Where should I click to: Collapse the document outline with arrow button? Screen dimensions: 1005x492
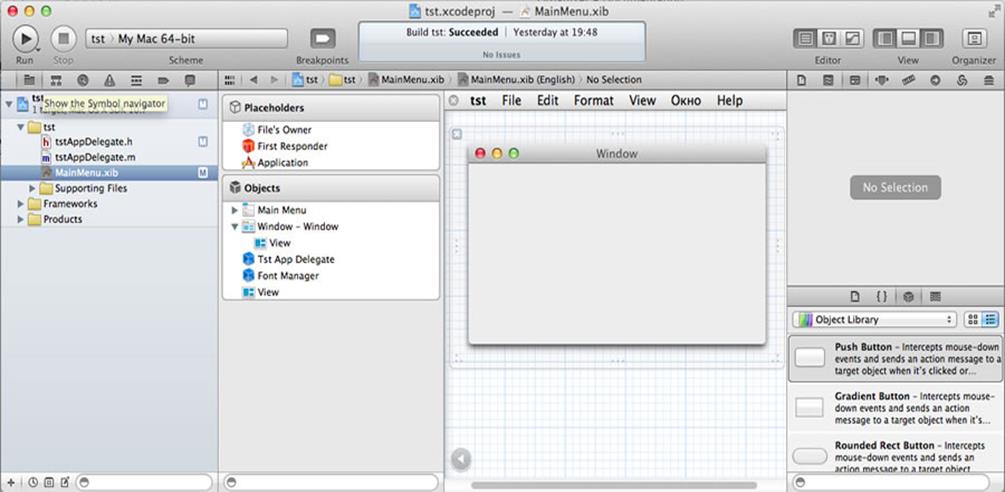click(x=460, y=459)
